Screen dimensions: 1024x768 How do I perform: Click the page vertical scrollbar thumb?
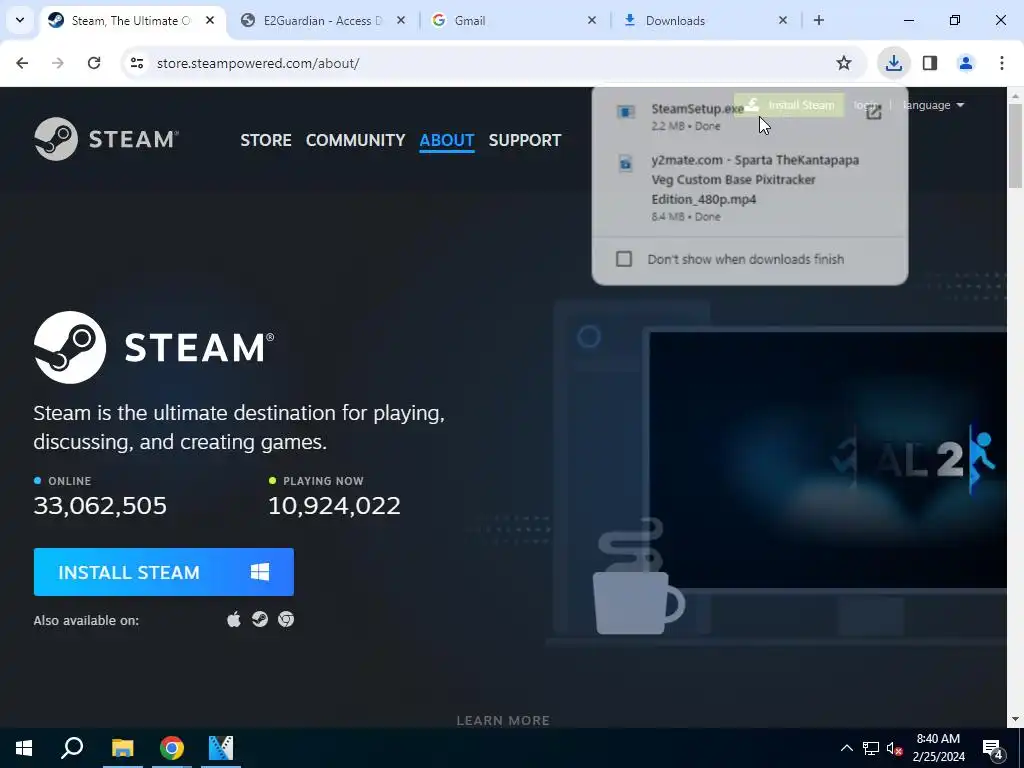tap(1014, 145)
